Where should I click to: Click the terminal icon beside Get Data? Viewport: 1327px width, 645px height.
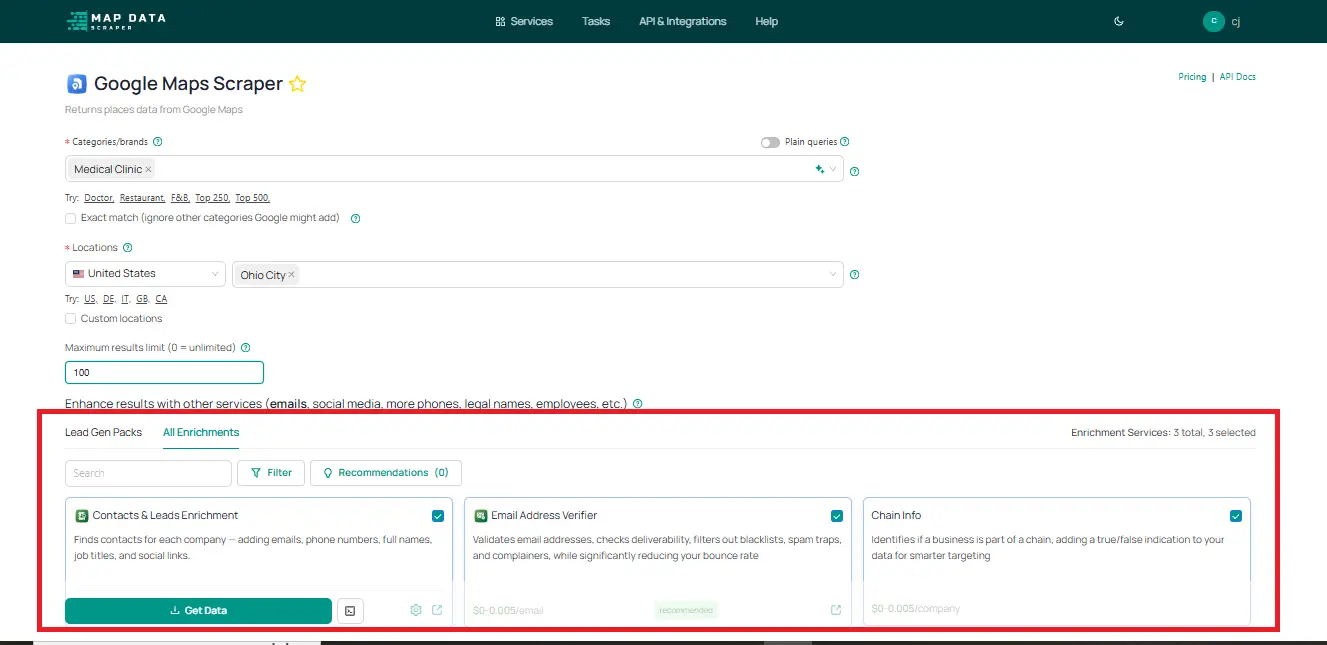350,610
